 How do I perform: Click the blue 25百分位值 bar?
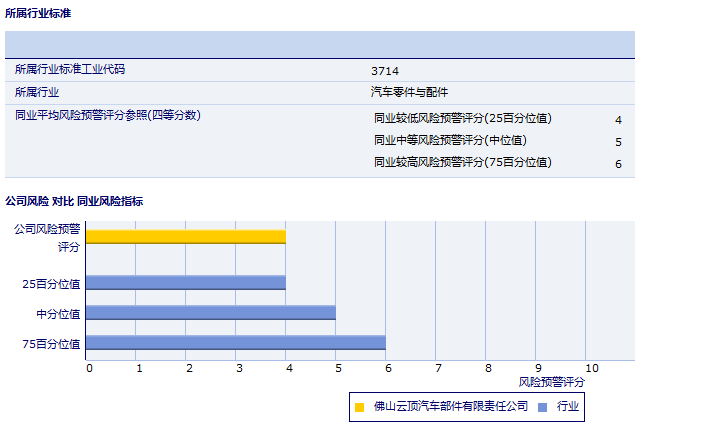click(186, 283)
